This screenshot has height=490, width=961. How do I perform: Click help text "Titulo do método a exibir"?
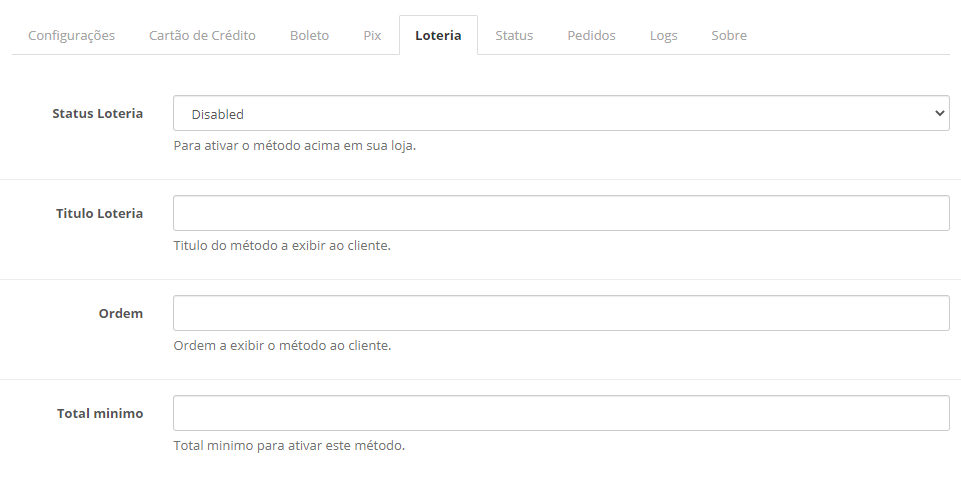[x=281, y=245]
